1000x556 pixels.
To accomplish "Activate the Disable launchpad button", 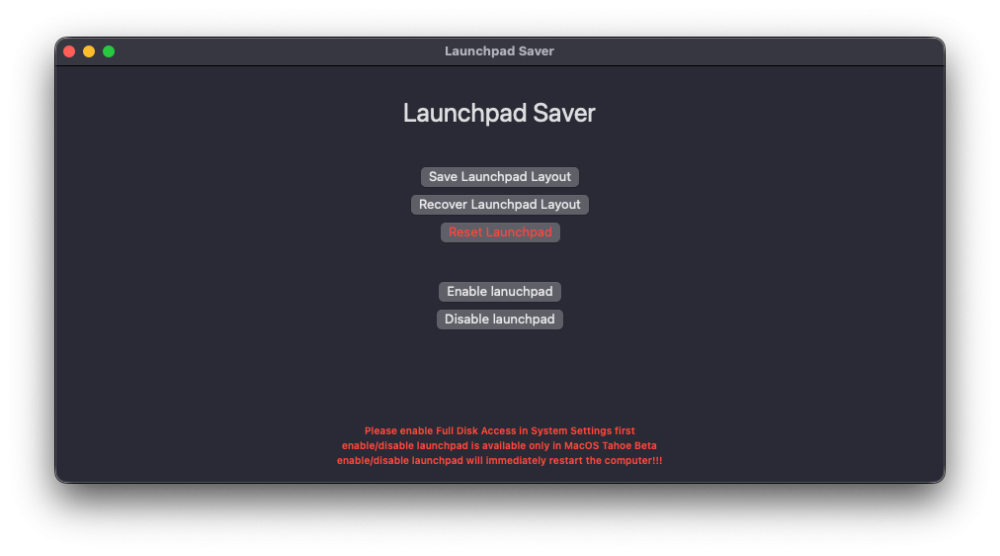I will [x=499, y=319].
